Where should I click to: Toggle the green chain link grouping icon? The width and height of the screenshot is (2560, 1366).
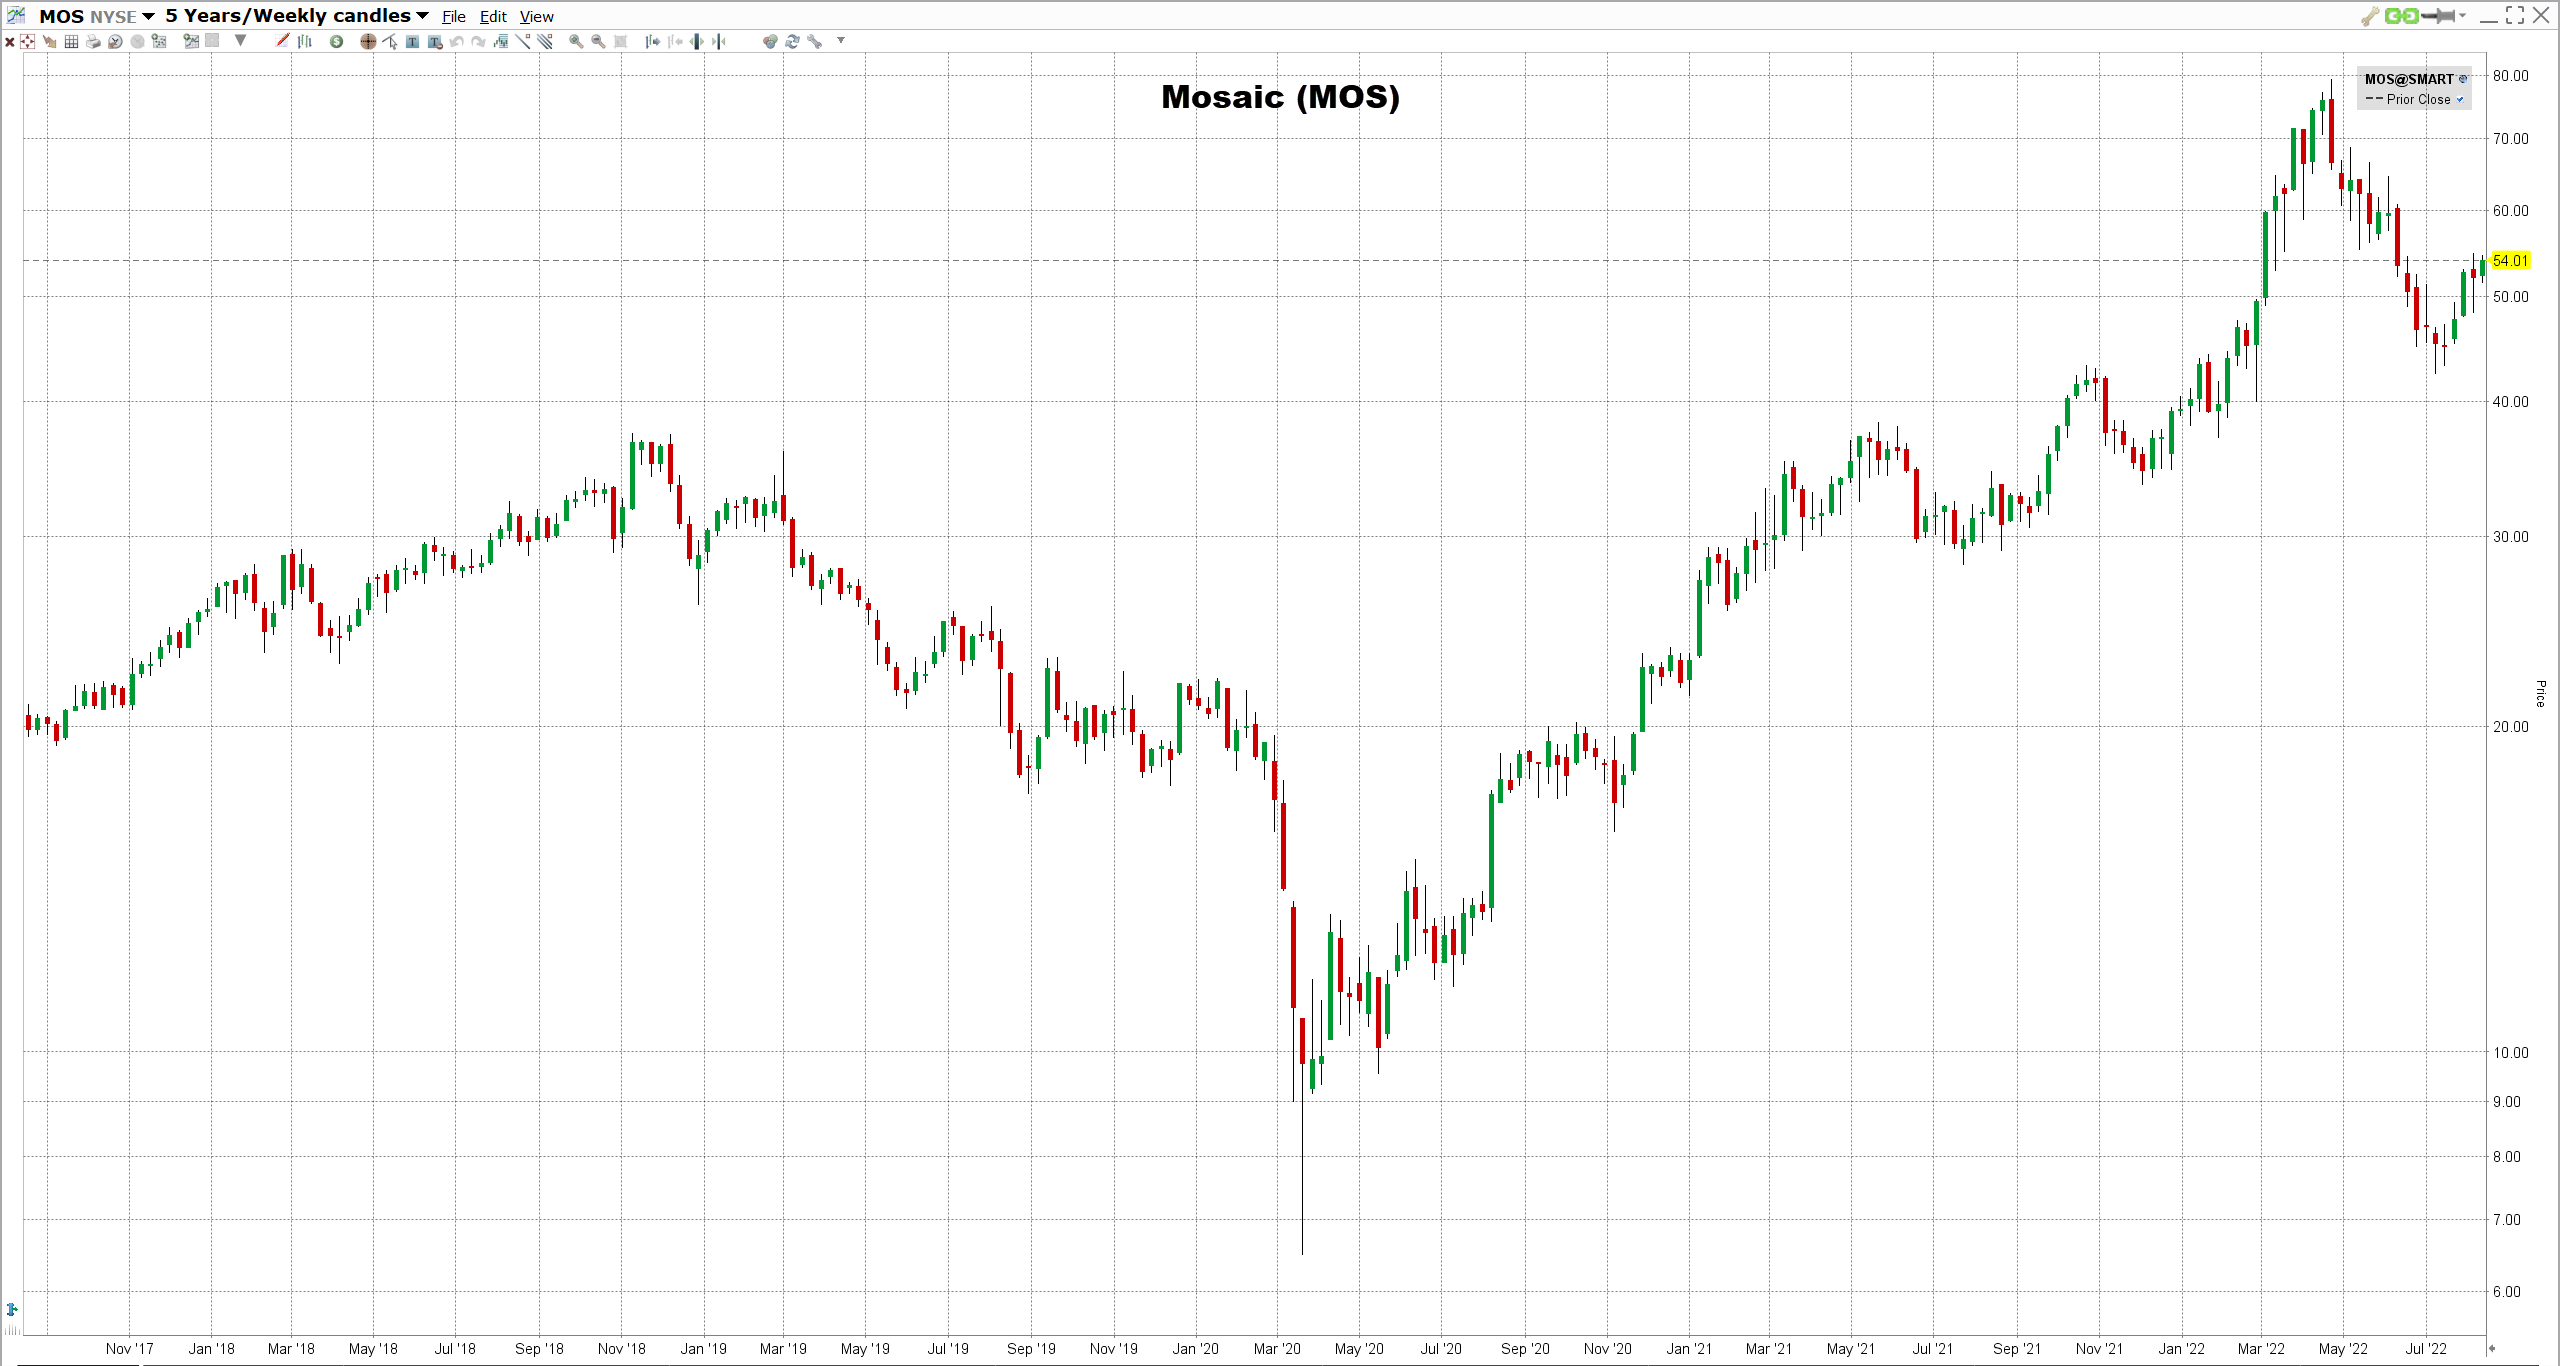[x=2401, y=15]
